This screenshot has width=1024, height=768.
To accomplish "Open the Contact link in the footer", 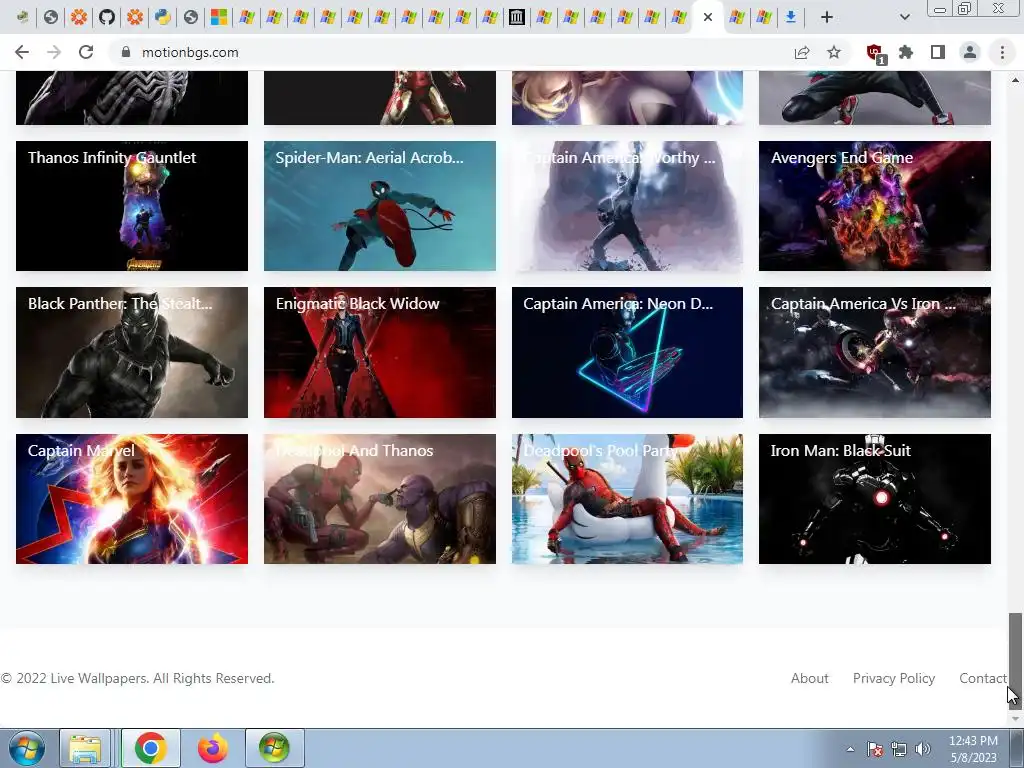I will (x=982, y=679).
